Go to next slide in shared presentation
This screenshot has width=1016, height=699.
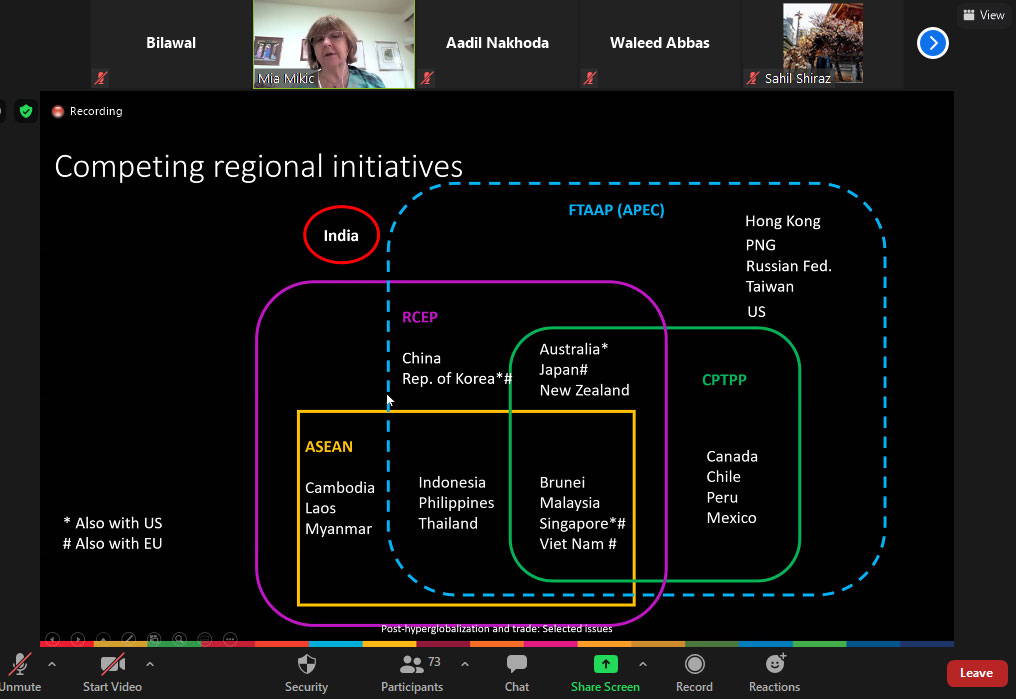tap(78, 639)
